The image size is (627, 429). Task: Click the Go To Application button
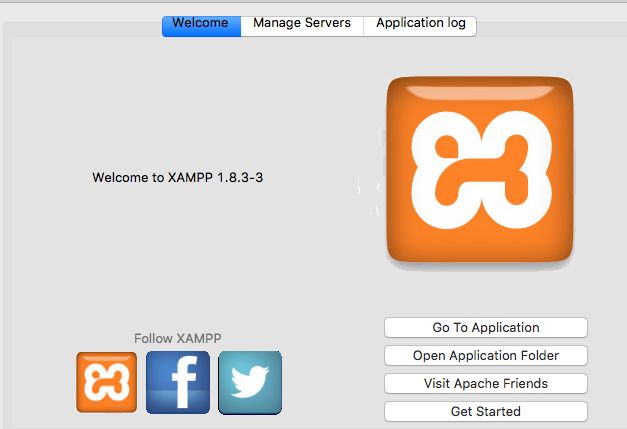pyautogui.click(x=486, y=327)
